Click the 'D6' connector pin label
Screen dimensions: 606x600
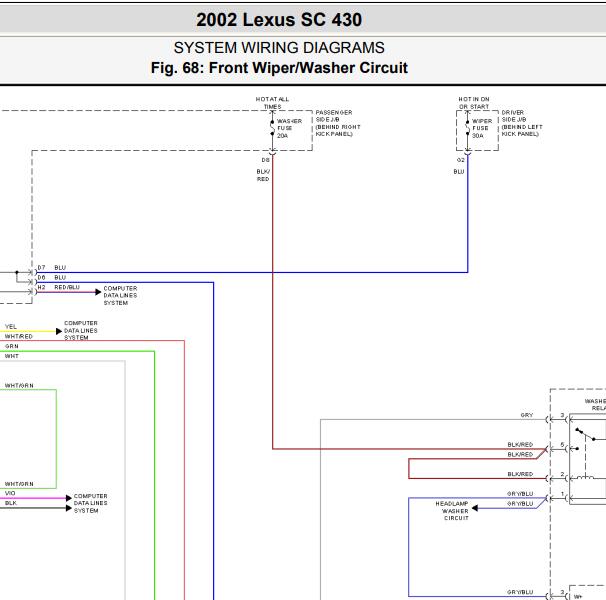pos(41,278)
